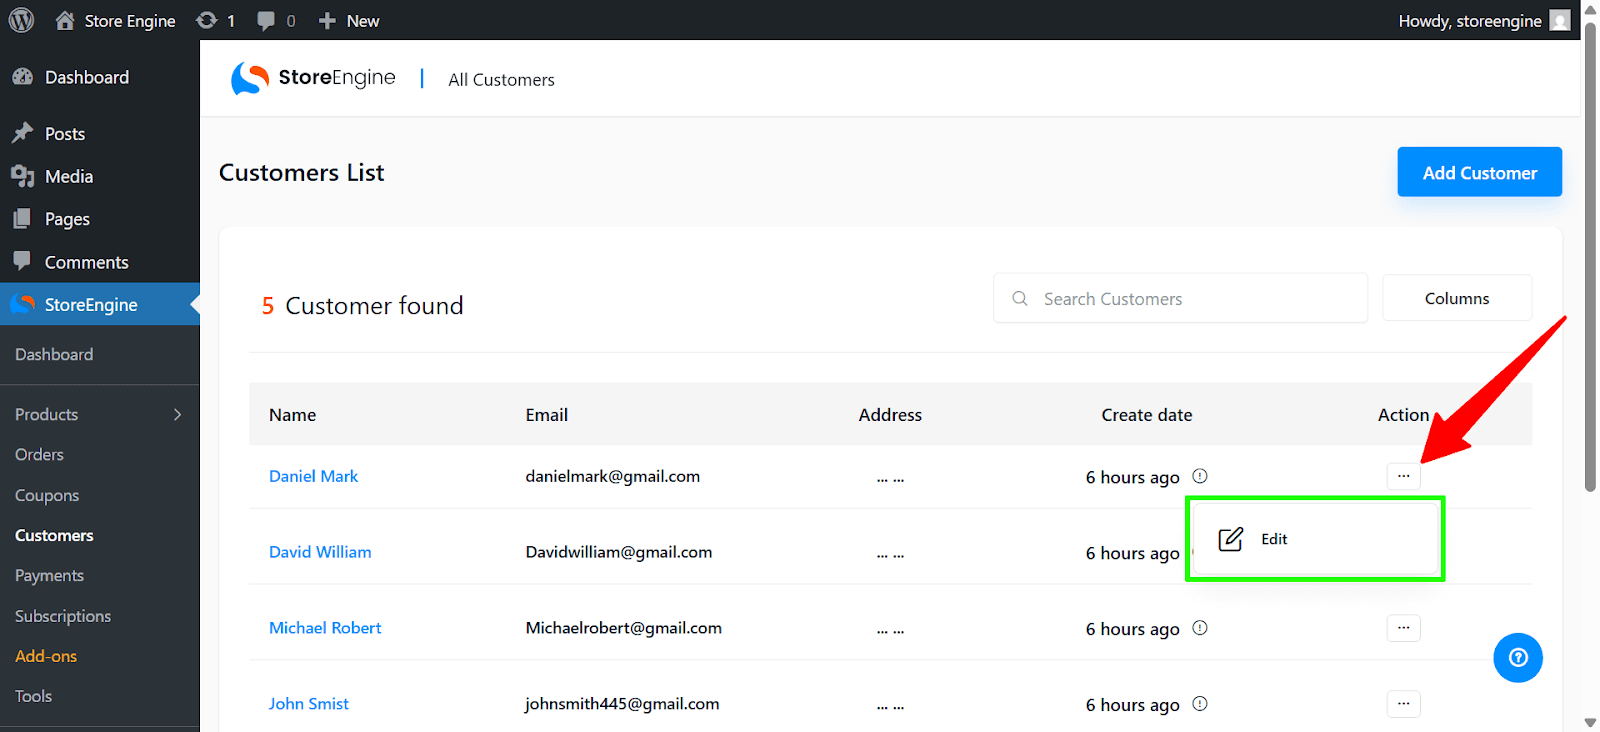The image size is (1600, 732).
Task: Click the Posts pin icon in sidebar
Action: click(22, 133)
